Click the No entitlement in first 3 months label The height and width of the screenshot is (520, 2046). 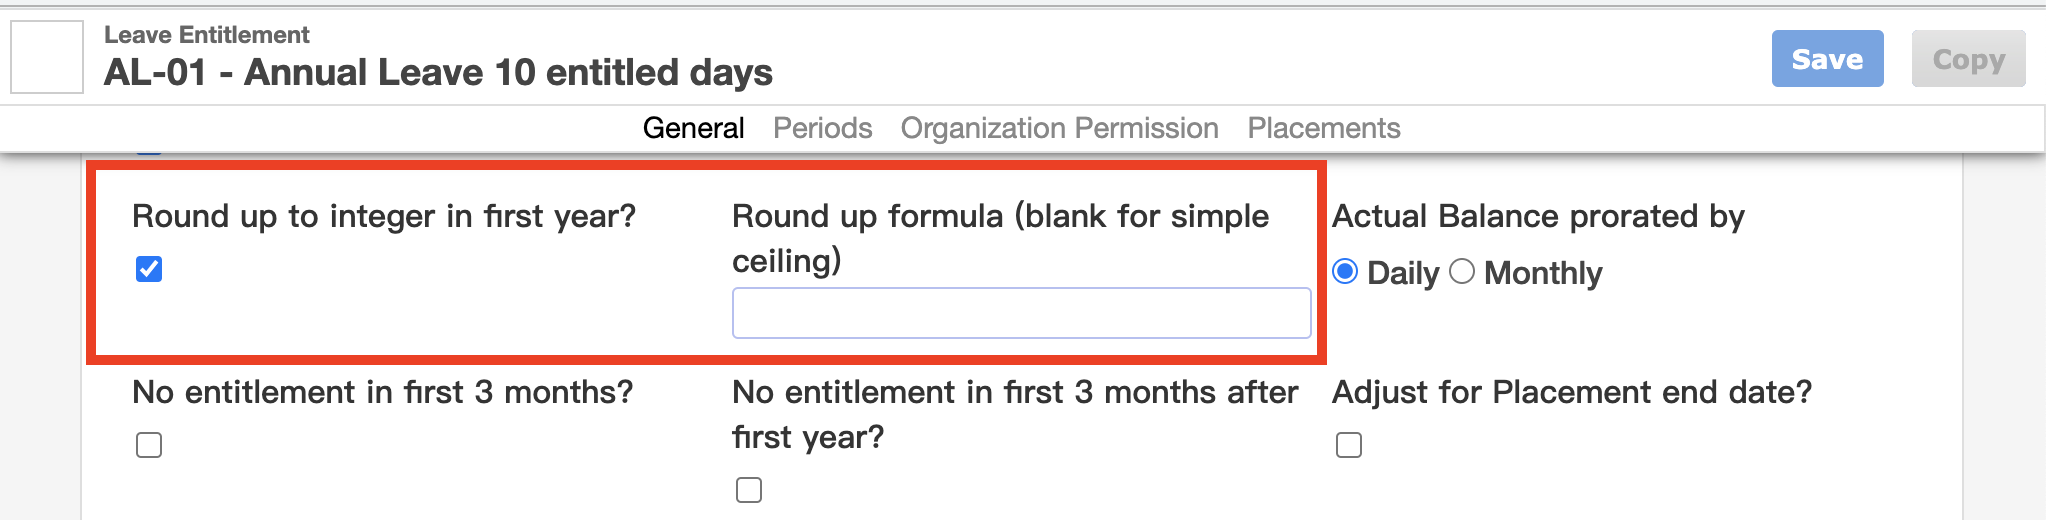[x=383, y=392]
